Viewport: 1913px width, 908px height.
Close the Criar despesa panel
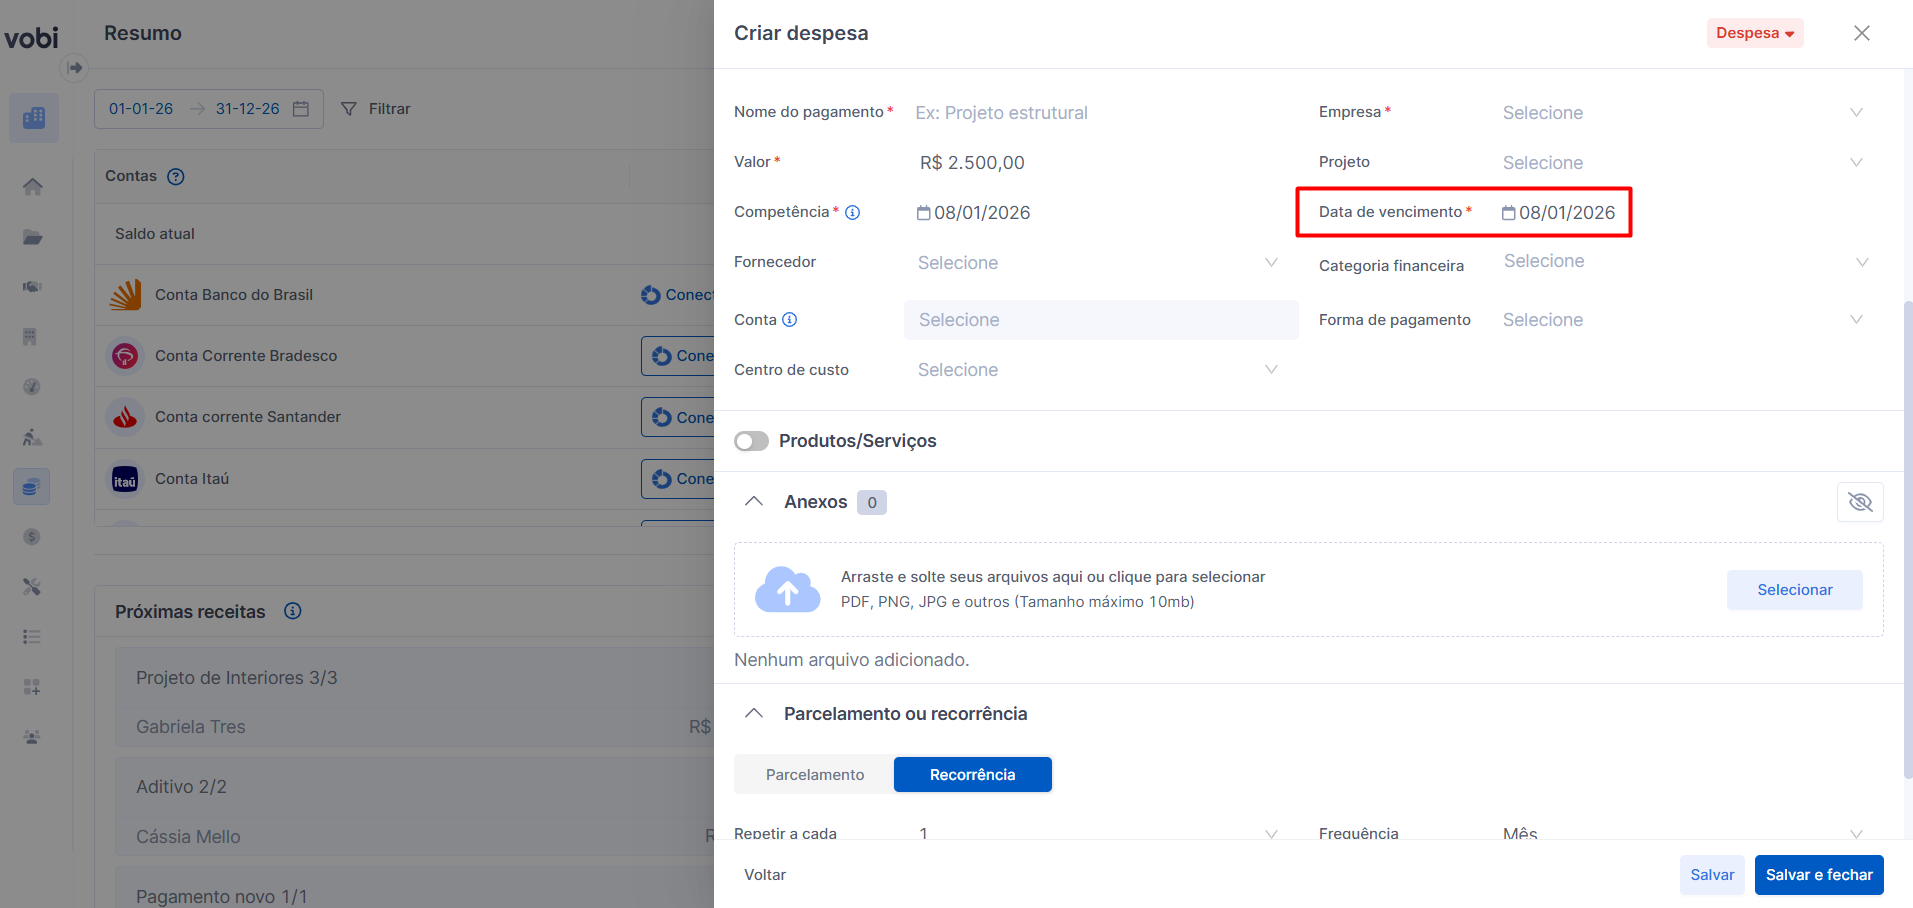pyautogui.click(x=1862, y=33)
